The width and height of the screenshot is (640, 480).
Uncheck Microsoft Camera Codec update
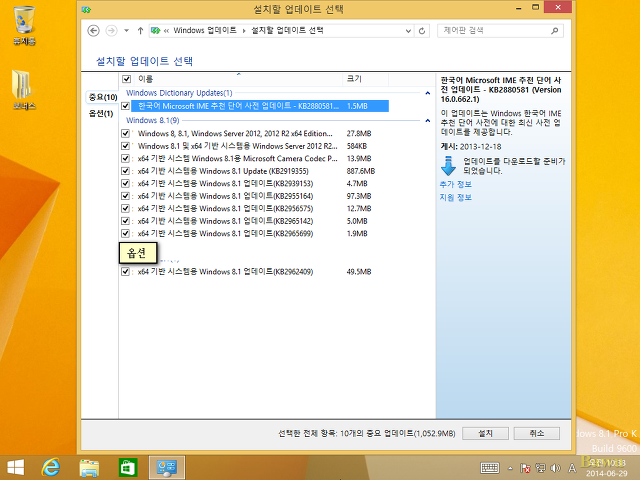coord(125,159)
